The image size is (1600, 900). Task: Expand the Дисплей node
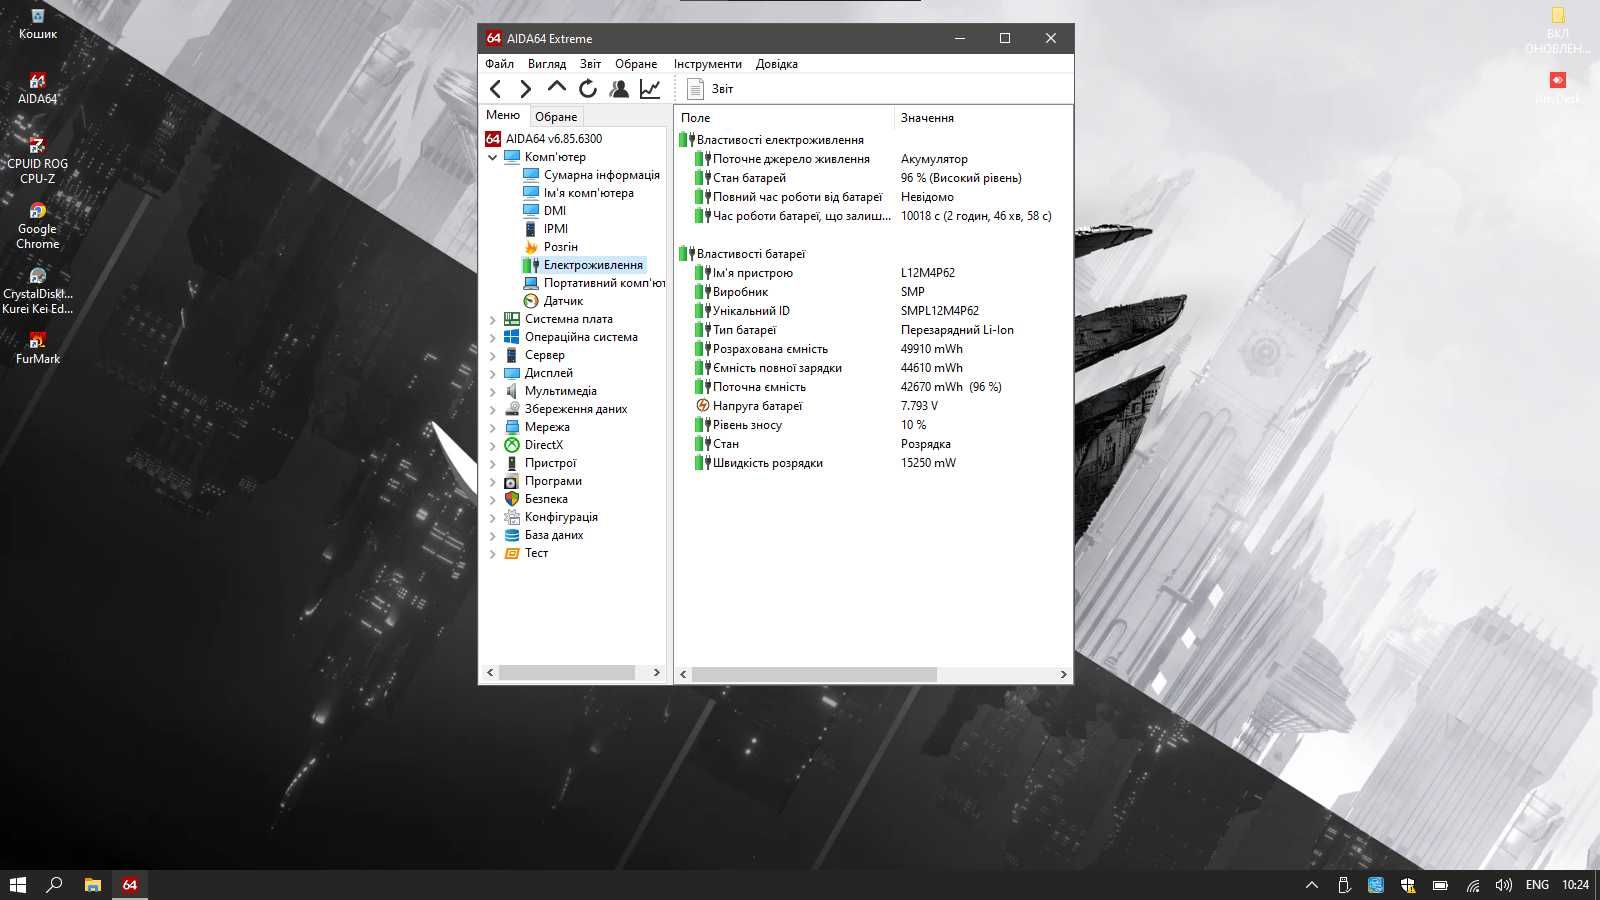pyautogui.click(x=492, y=374)
